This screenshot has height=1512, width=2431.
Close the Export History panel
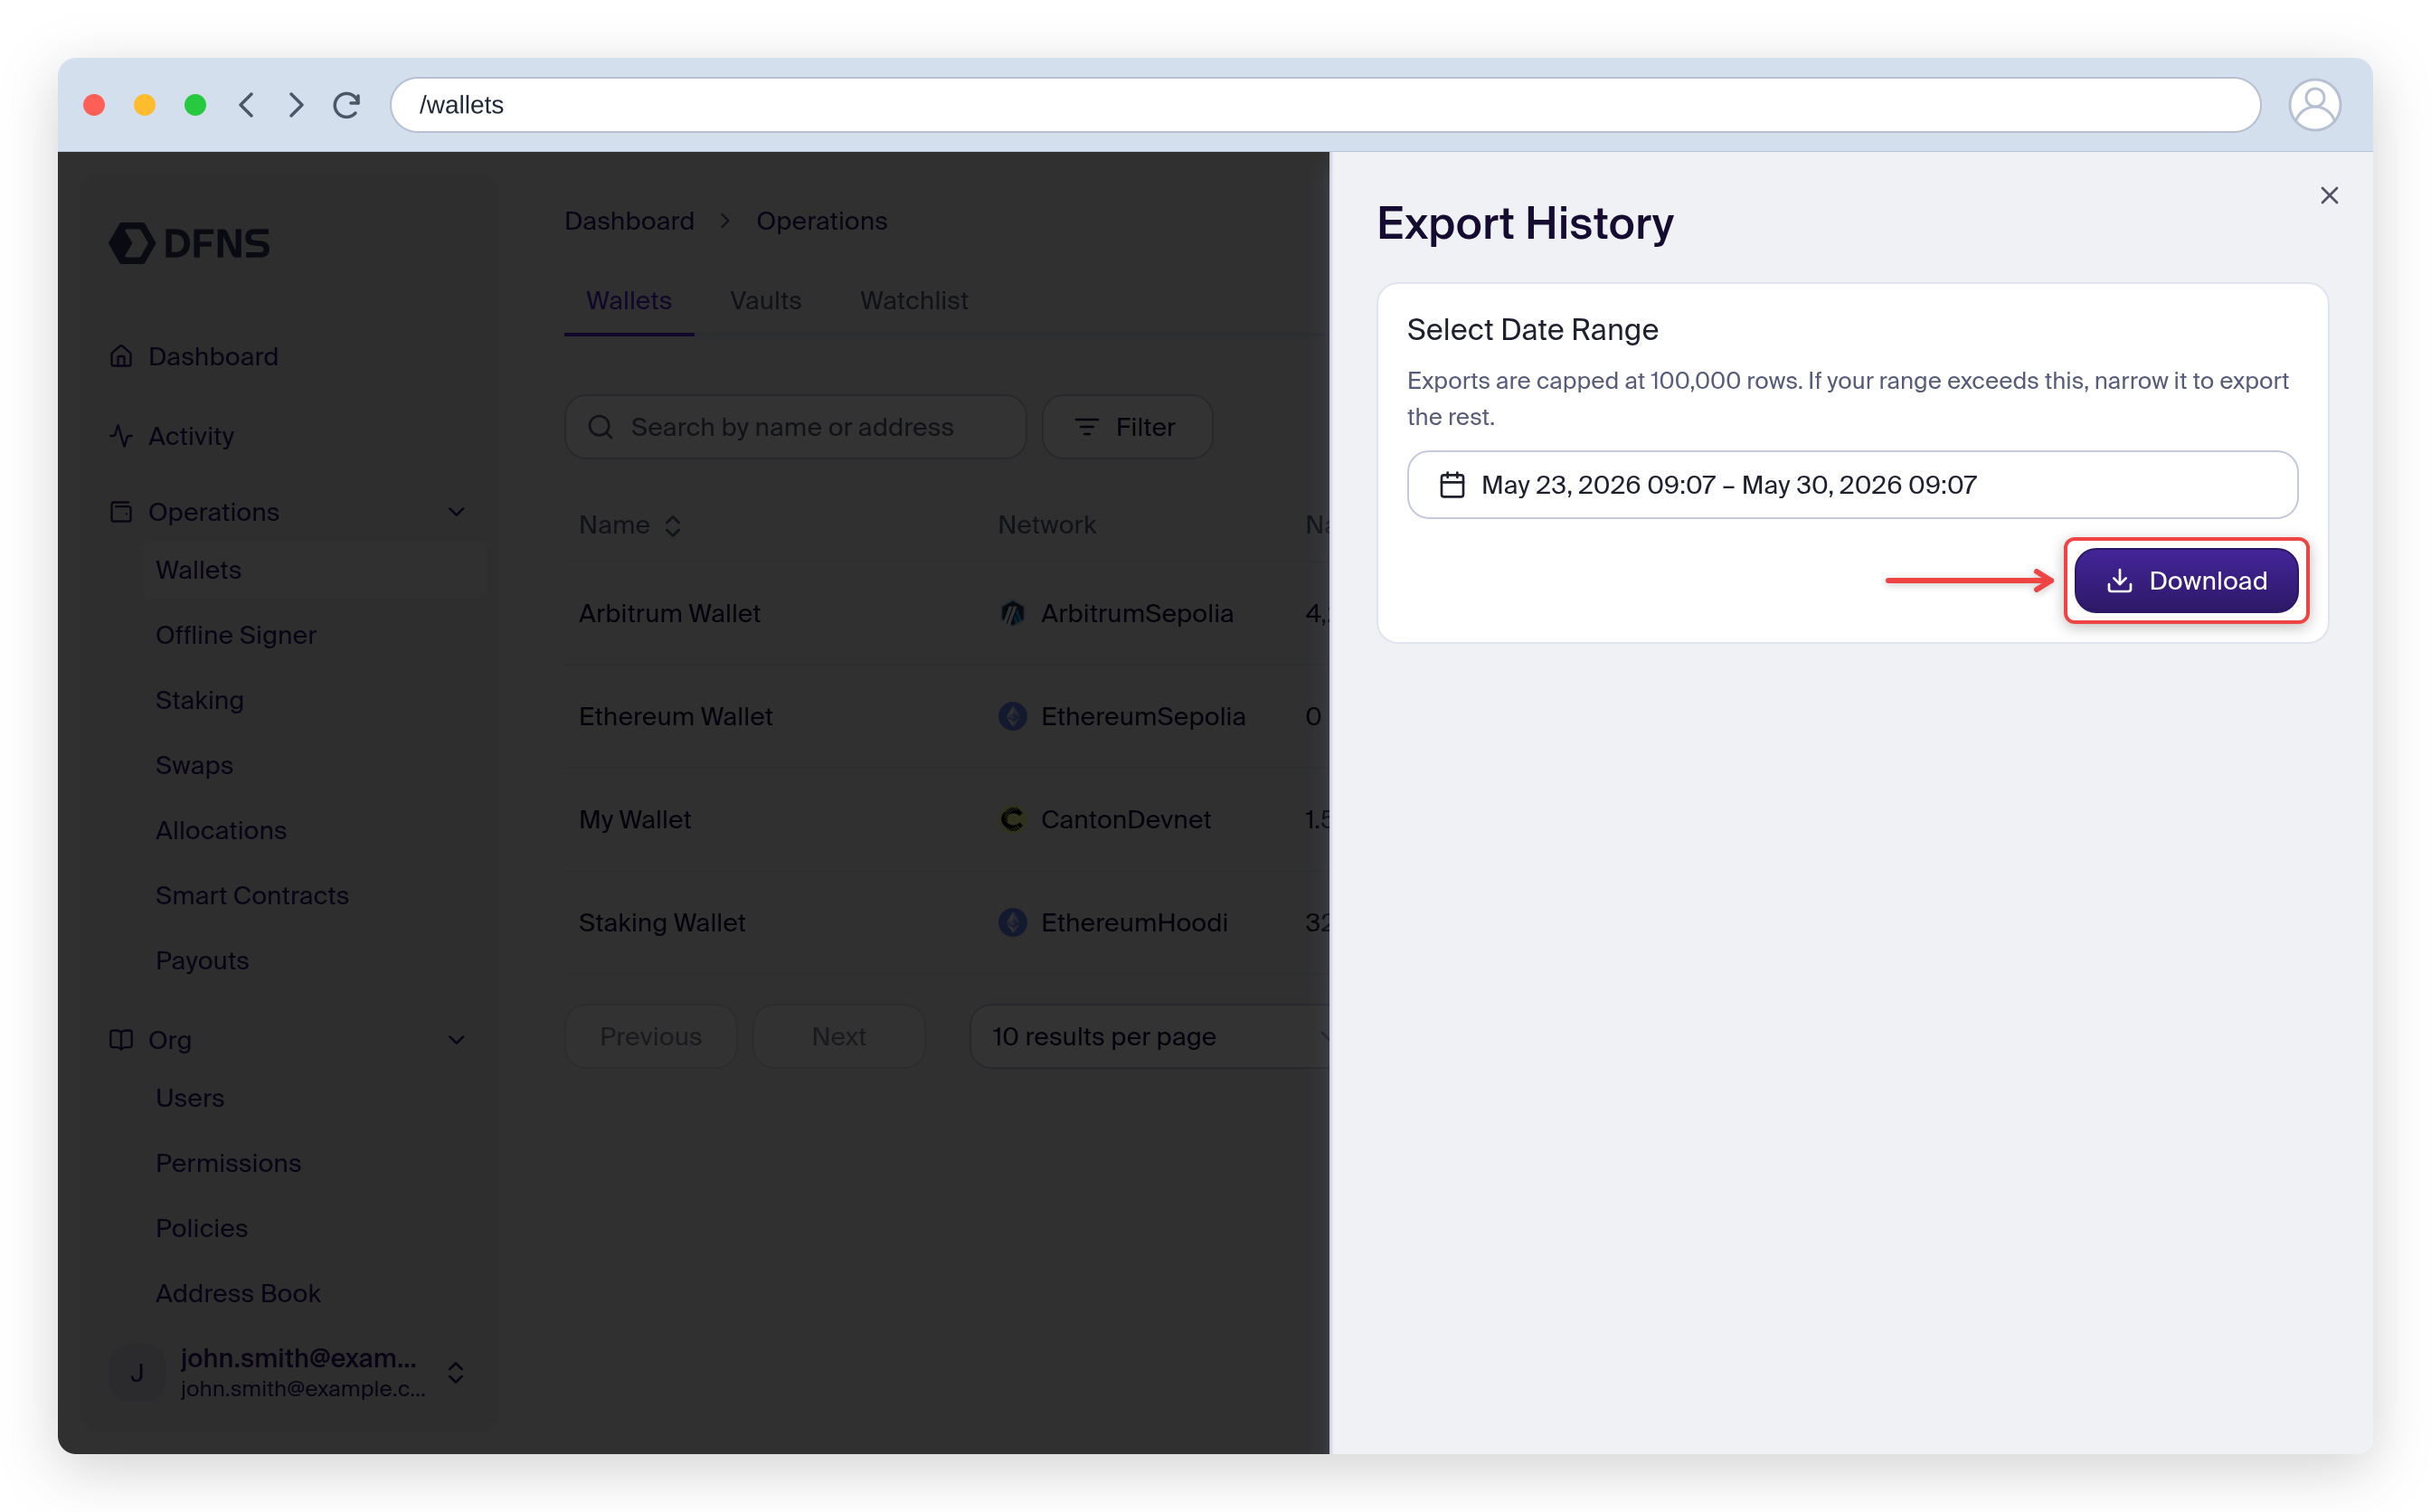[x=2328, y=196]
